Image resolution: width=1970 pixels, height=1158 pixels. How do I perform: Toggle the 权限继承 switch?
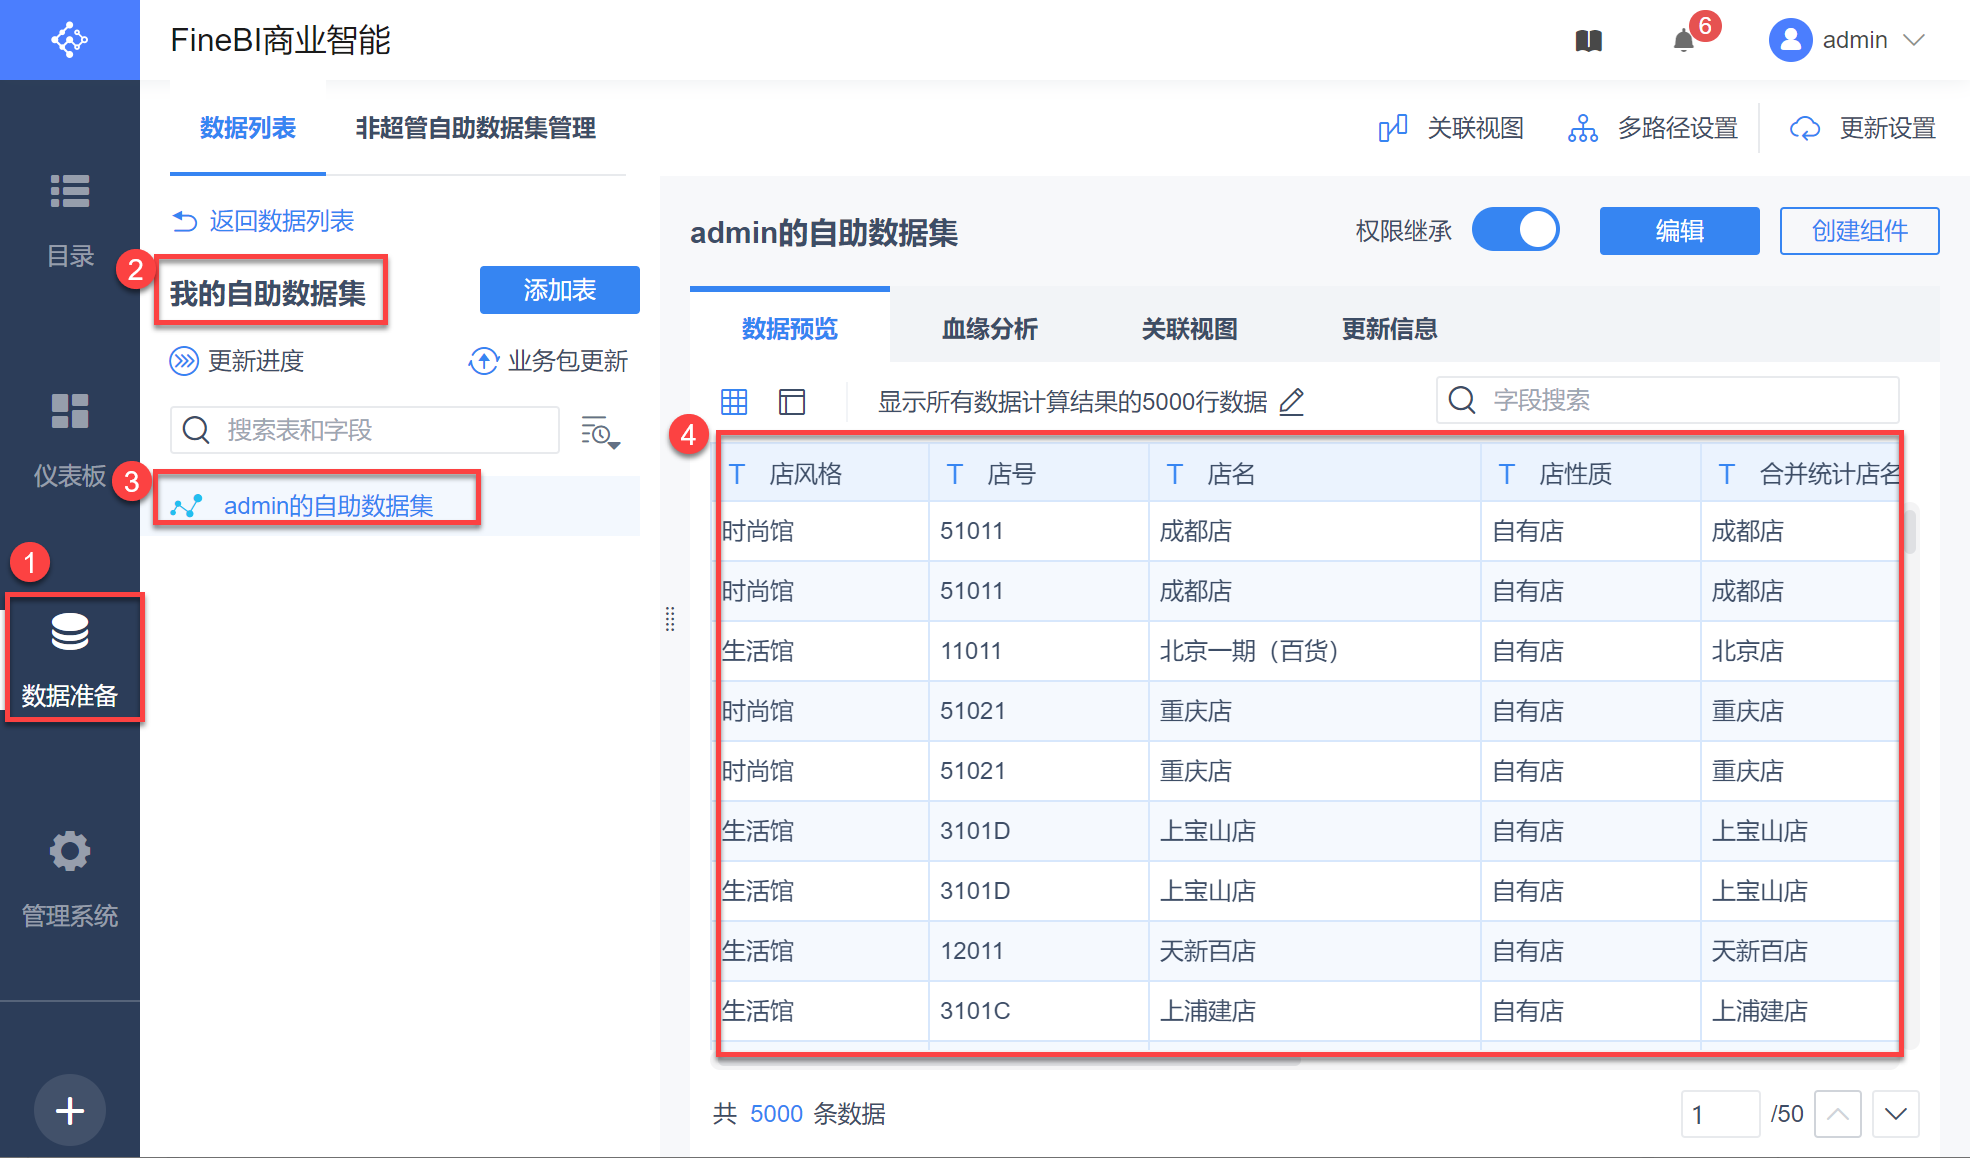pos(1516,230)
